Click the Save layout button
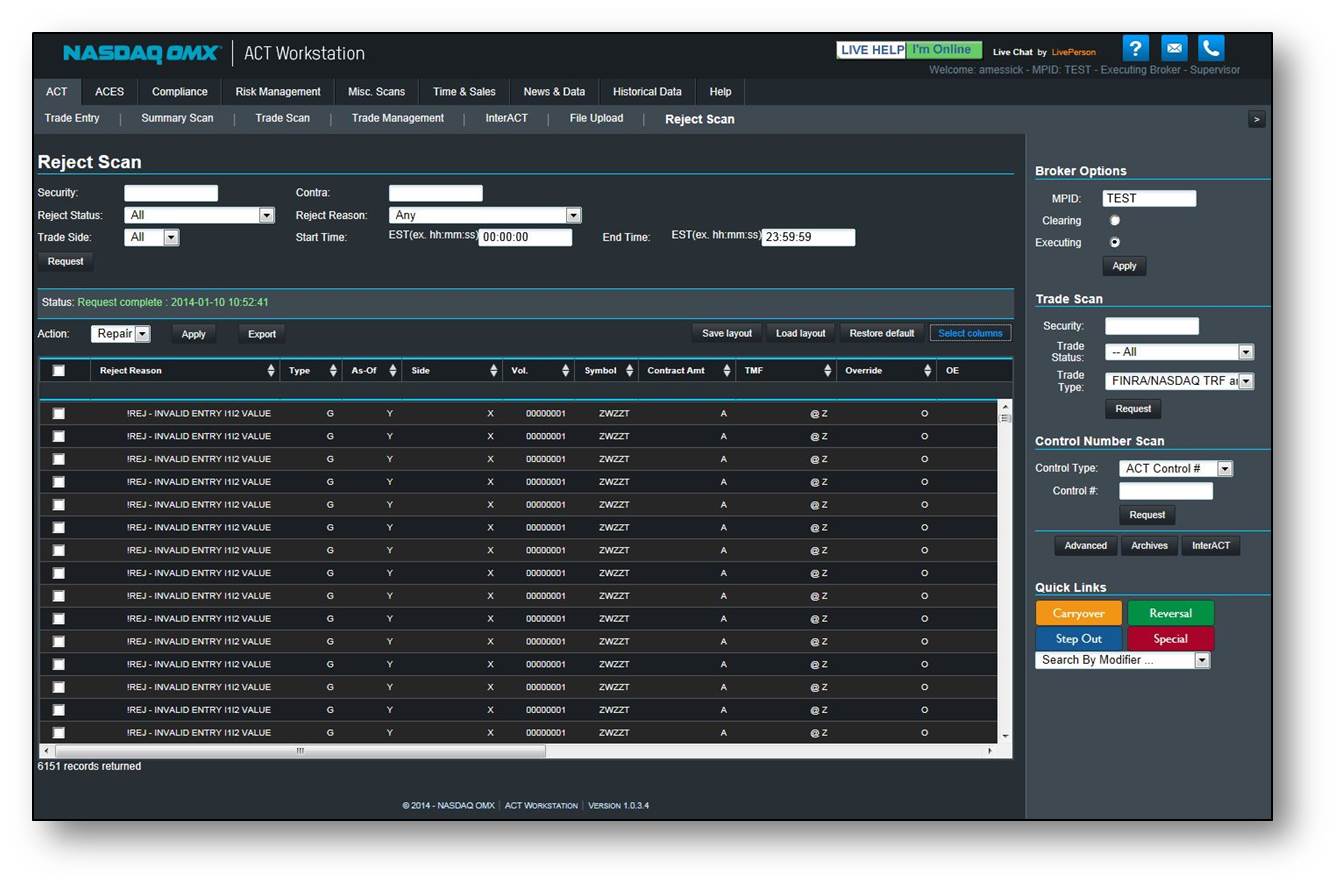Image resolution: width=1338 pixels, height=886 pixels. click(x=727, y=334)
